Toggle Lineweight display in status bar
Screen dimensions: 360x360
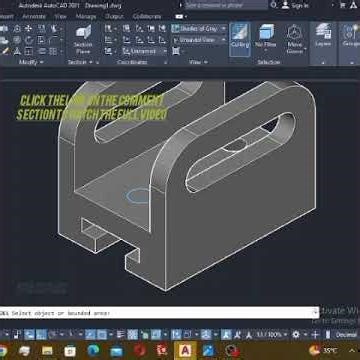[121, 334]
